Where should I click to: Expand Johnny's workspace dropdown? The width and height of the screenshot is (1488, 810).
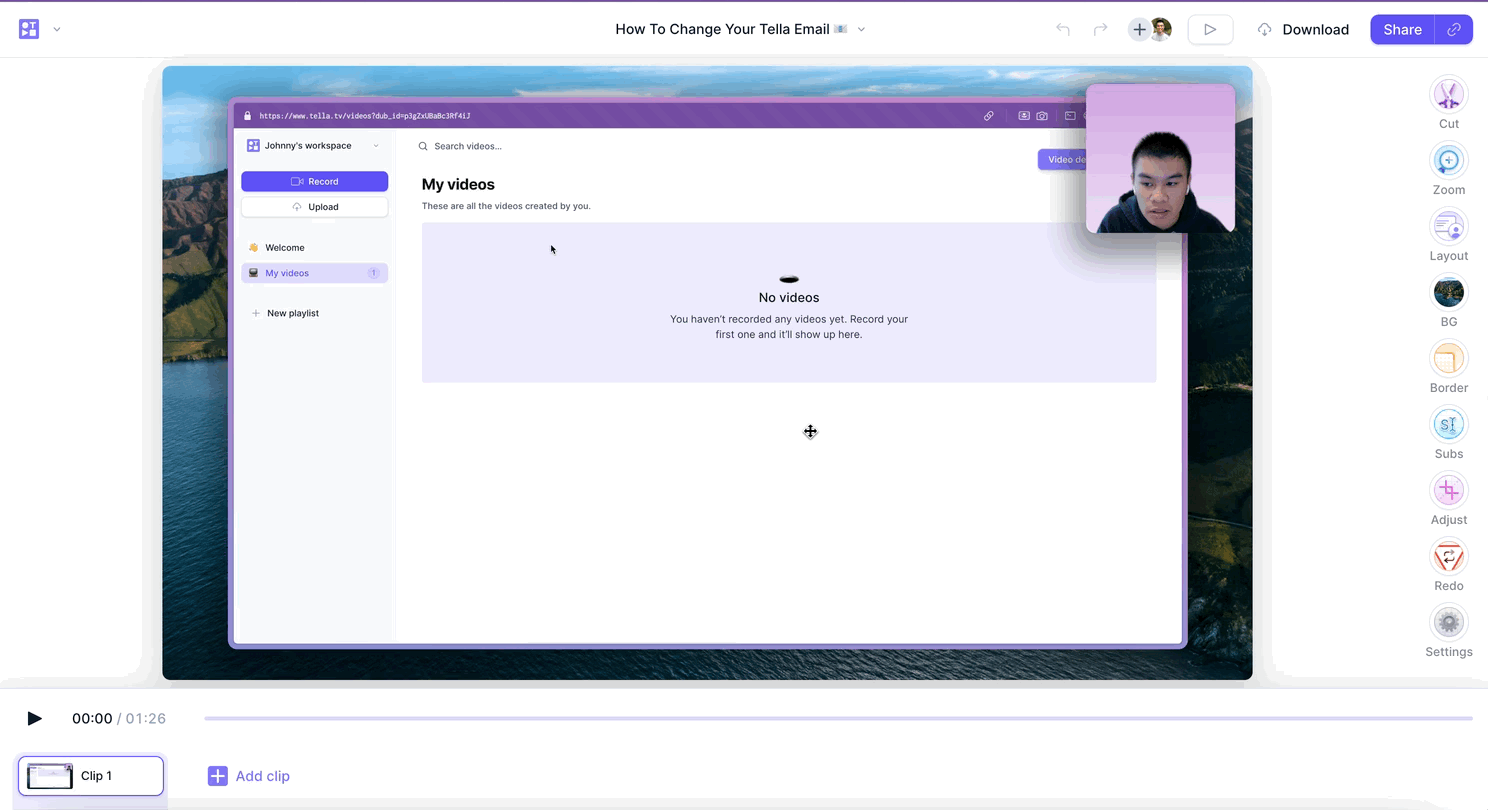[x=376, y=146]
